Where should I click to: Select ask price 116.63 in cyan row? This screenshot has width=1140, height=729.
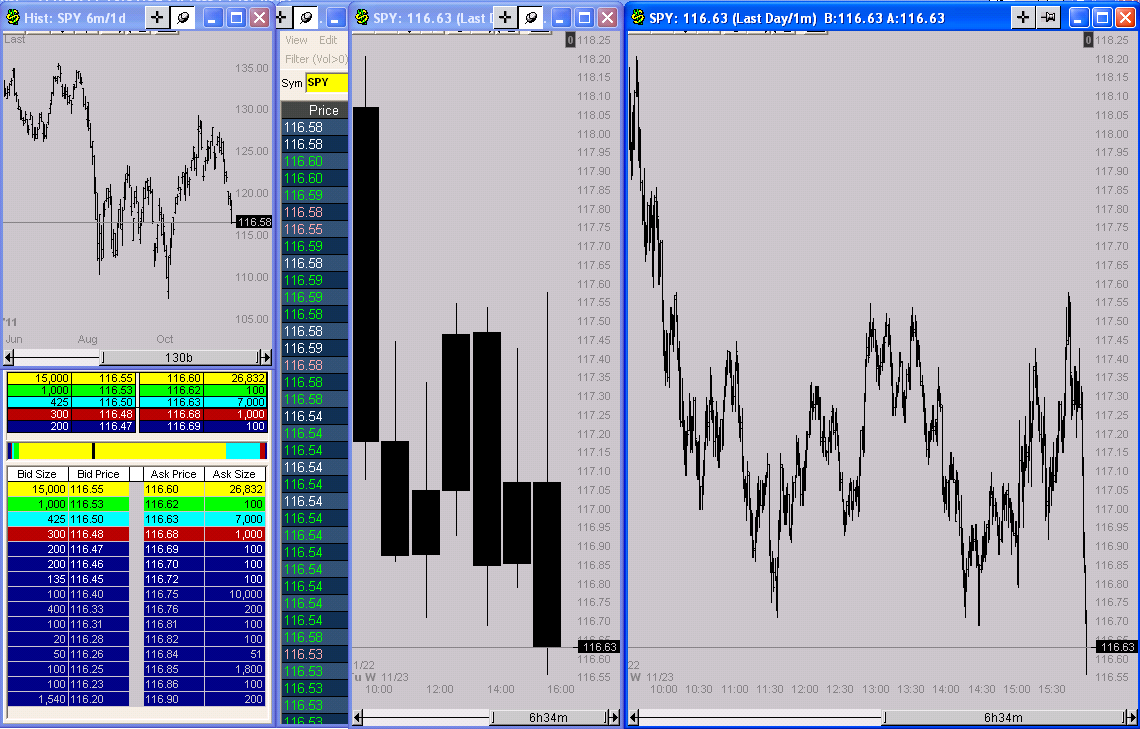(174, 519)
